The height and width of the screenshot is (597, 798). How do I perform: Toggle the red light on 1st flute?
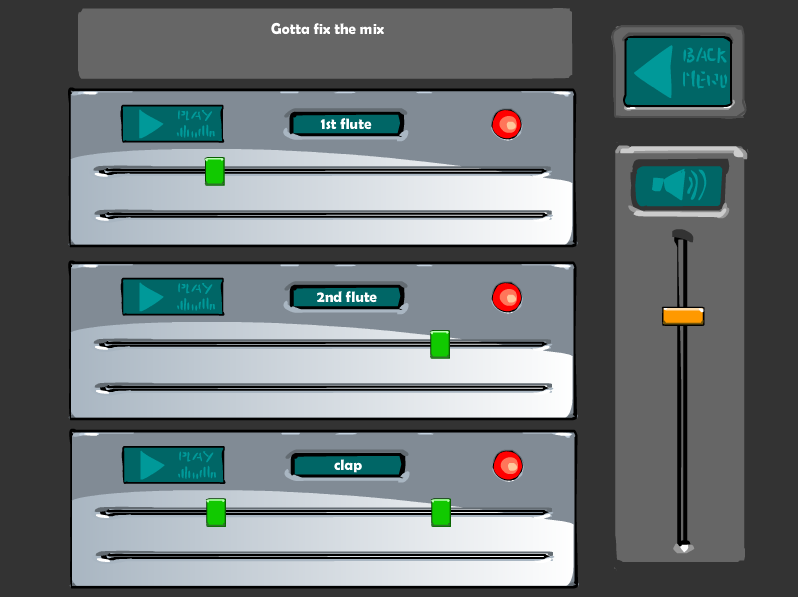point(507,125)
